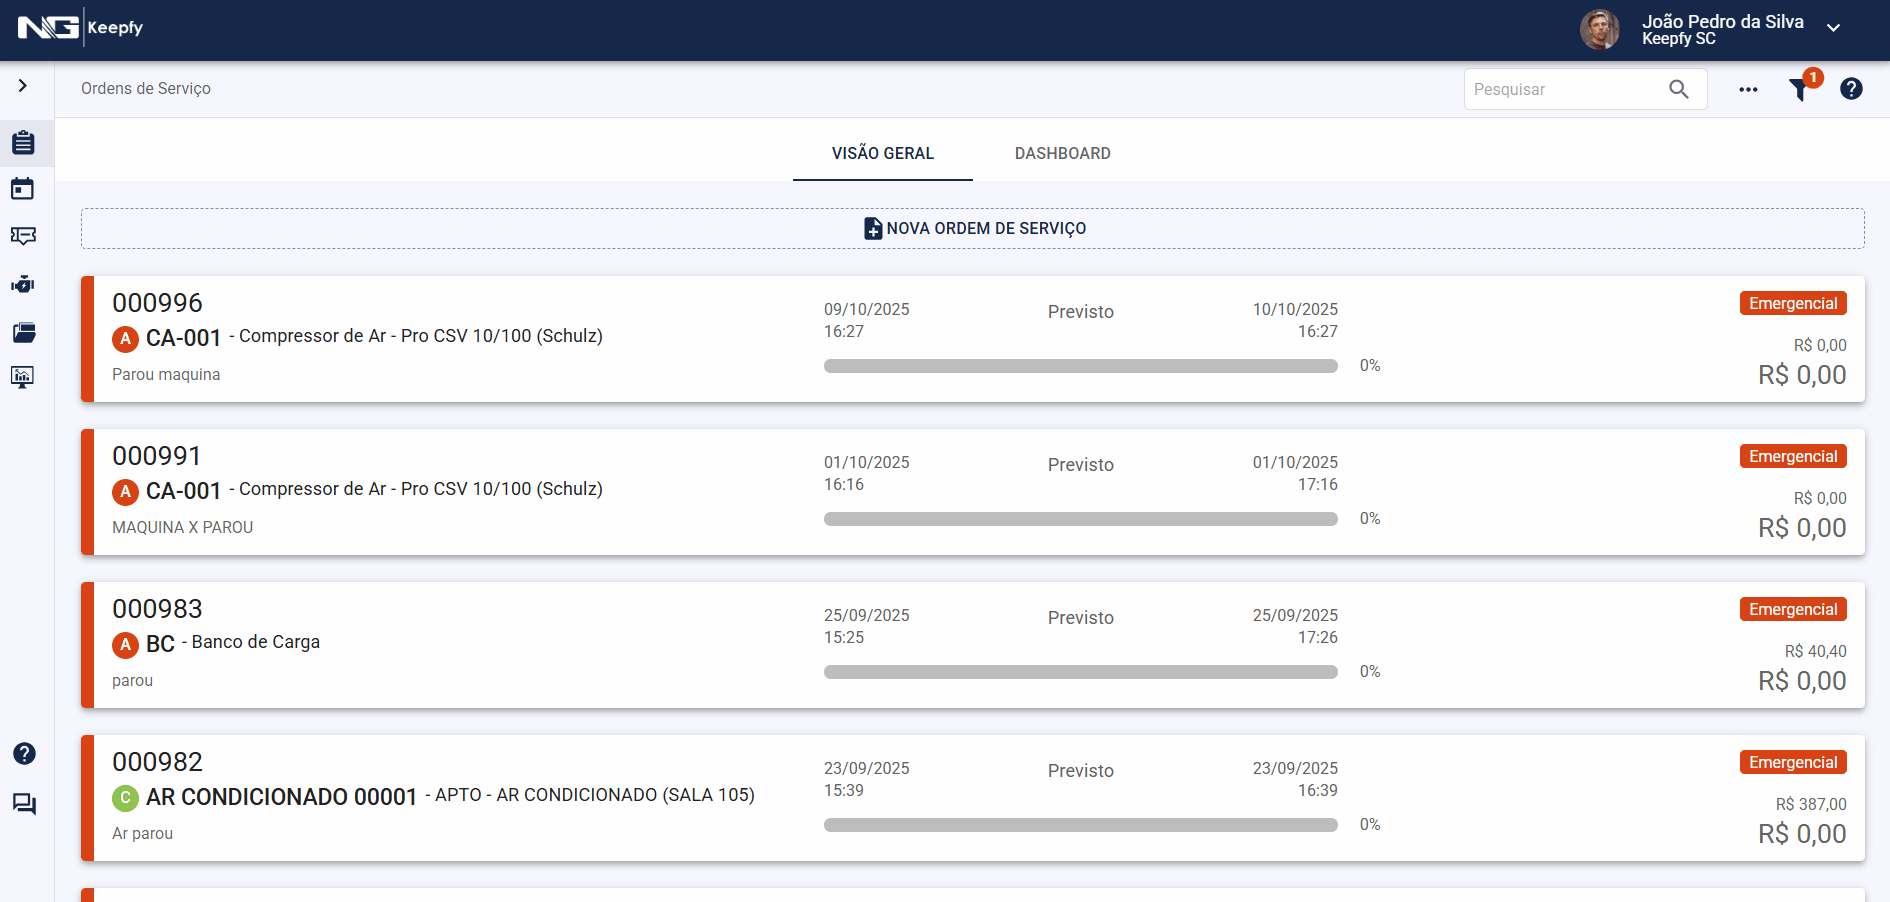Switch to the Dashboard tab

(x=1062, y=153)
